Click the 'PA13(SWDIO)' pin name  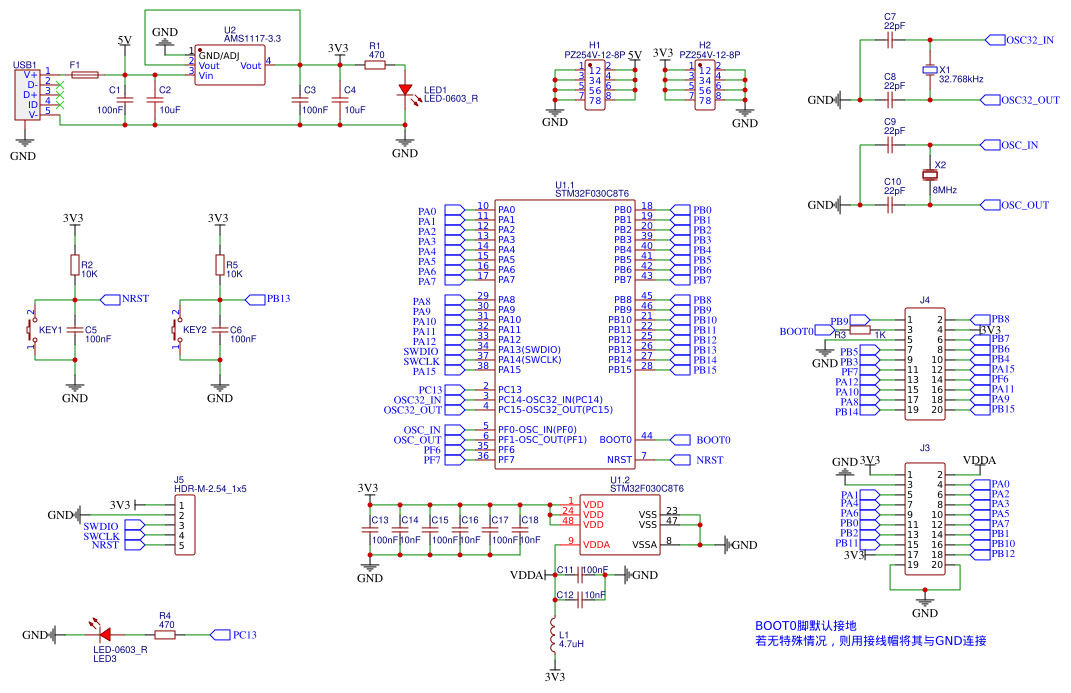tap(529, 350)
